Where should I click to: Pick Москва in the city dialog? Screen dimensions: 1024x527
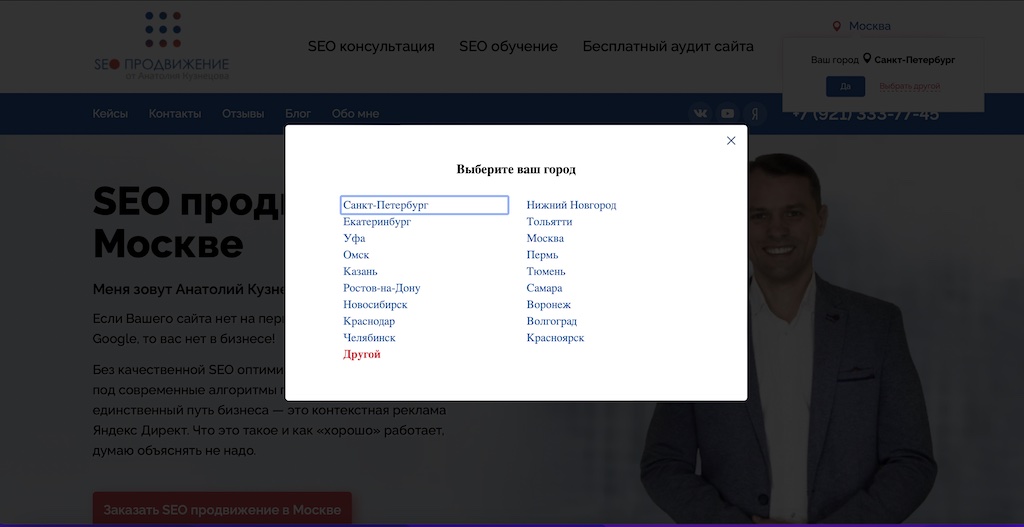(545, 238)
